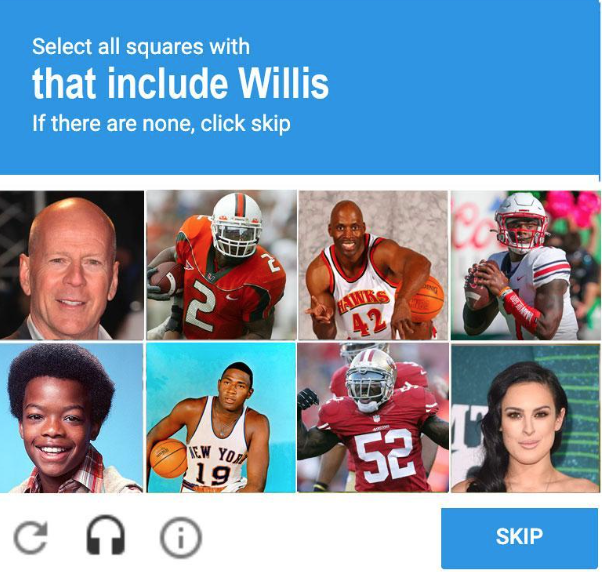602x572 pixels.
Task: Select the orange jersey number 2 football tile
Action: point(222,265)
